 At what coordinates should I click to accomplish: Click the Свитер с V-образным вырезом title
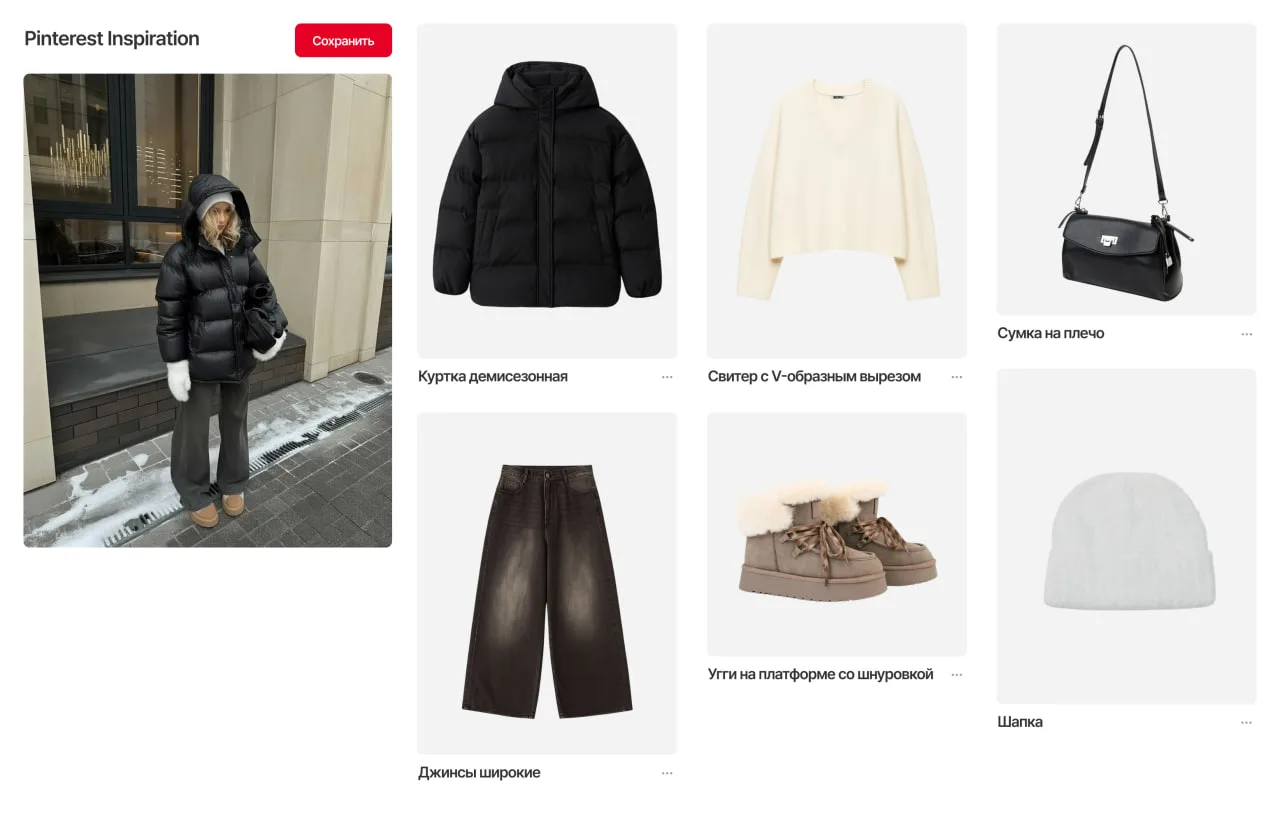tap(814, 377)
